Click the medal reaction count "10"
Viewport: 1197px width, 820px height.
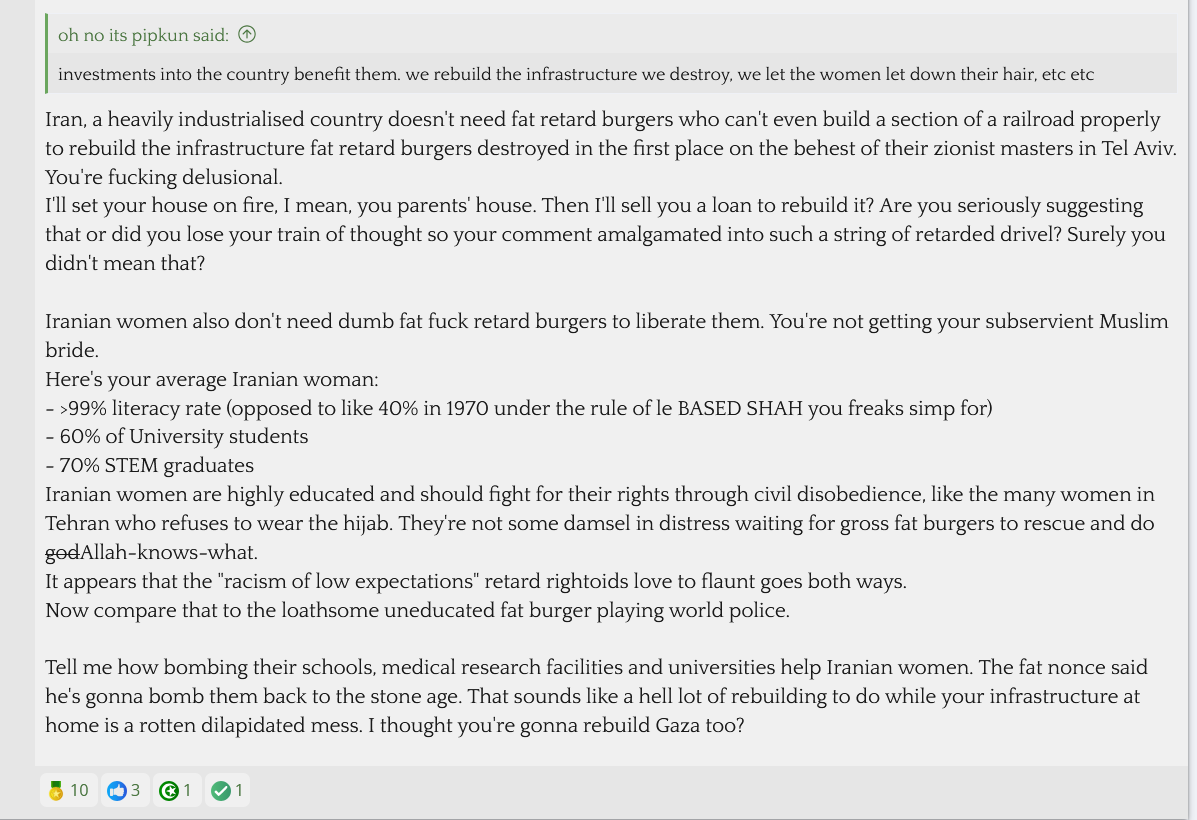coord(79,791)
